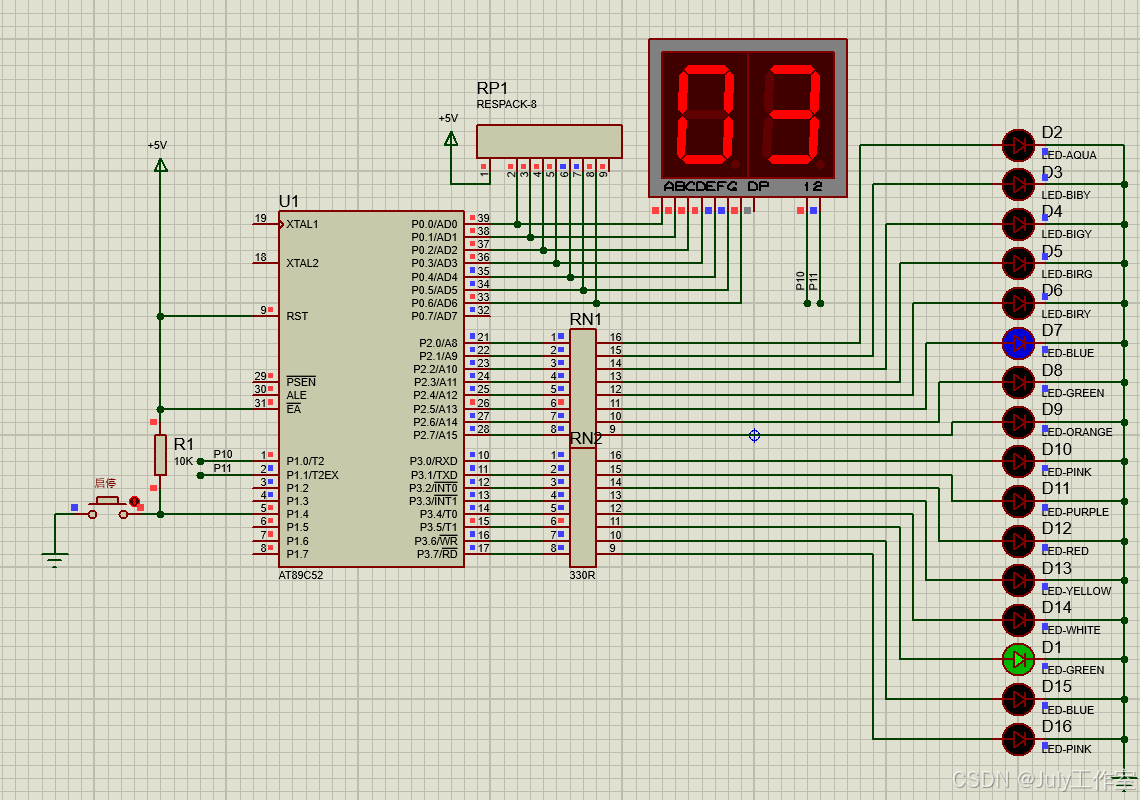Select the RP1 resistor pack body

click(549, 141)
